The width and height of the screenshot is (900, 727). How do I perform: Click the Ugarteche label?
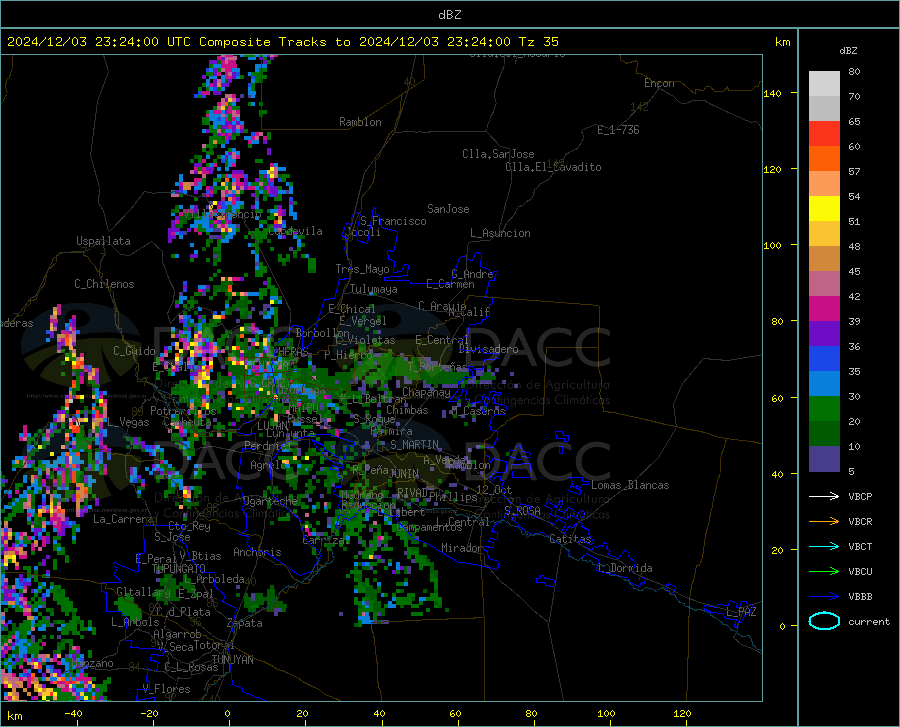pos(270,500)
